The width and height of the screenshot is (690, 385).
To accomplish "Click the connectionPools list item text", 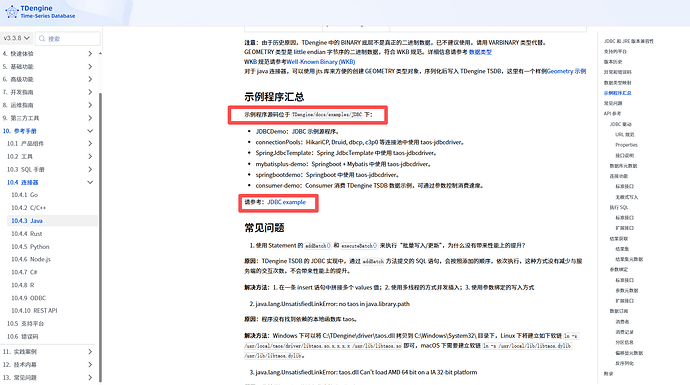I will coord(360,142).
